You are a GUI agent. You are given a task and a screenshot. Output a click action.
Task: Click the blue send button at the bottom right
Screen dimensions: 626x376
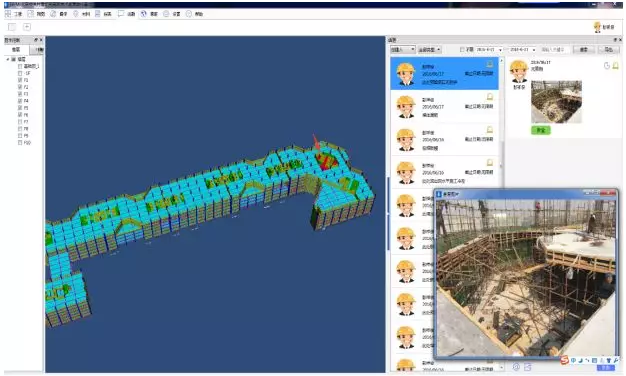(x=605, y=368)
